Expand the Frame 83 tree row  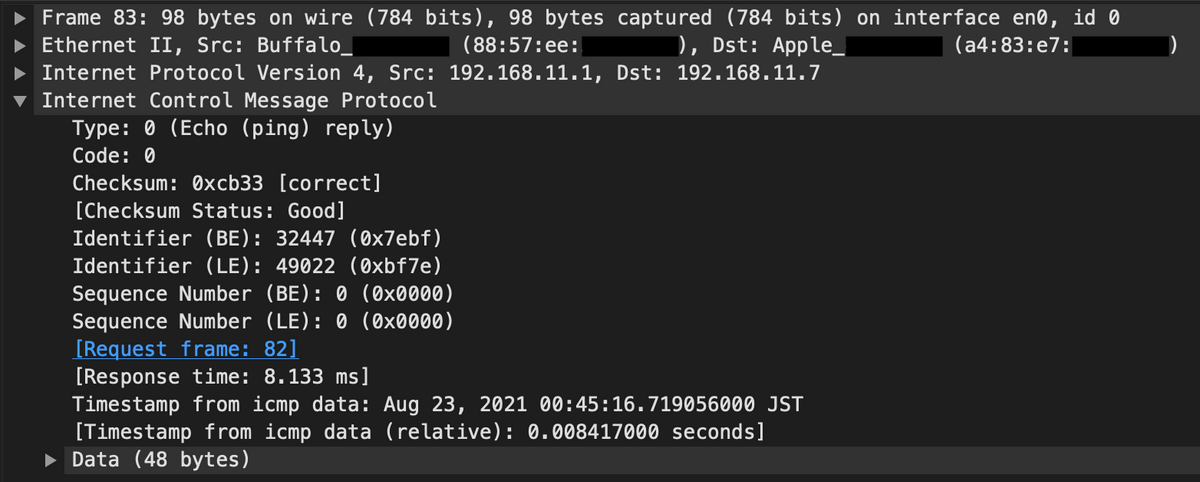(18, 19)
